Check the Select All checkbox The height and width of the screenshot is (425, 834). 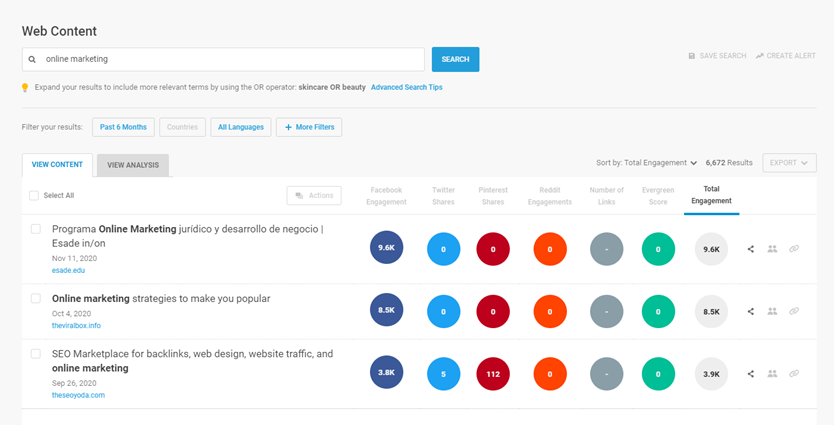point(34,196)
